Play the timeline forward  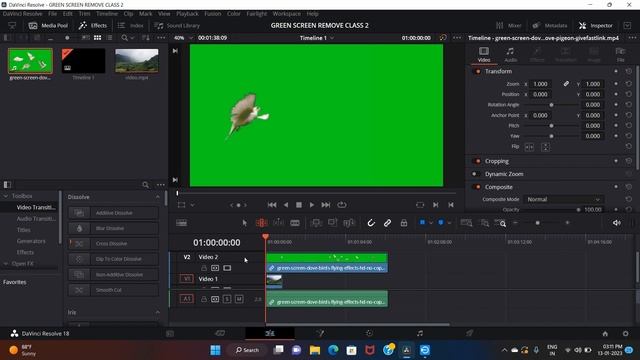[x=312, y=204]
